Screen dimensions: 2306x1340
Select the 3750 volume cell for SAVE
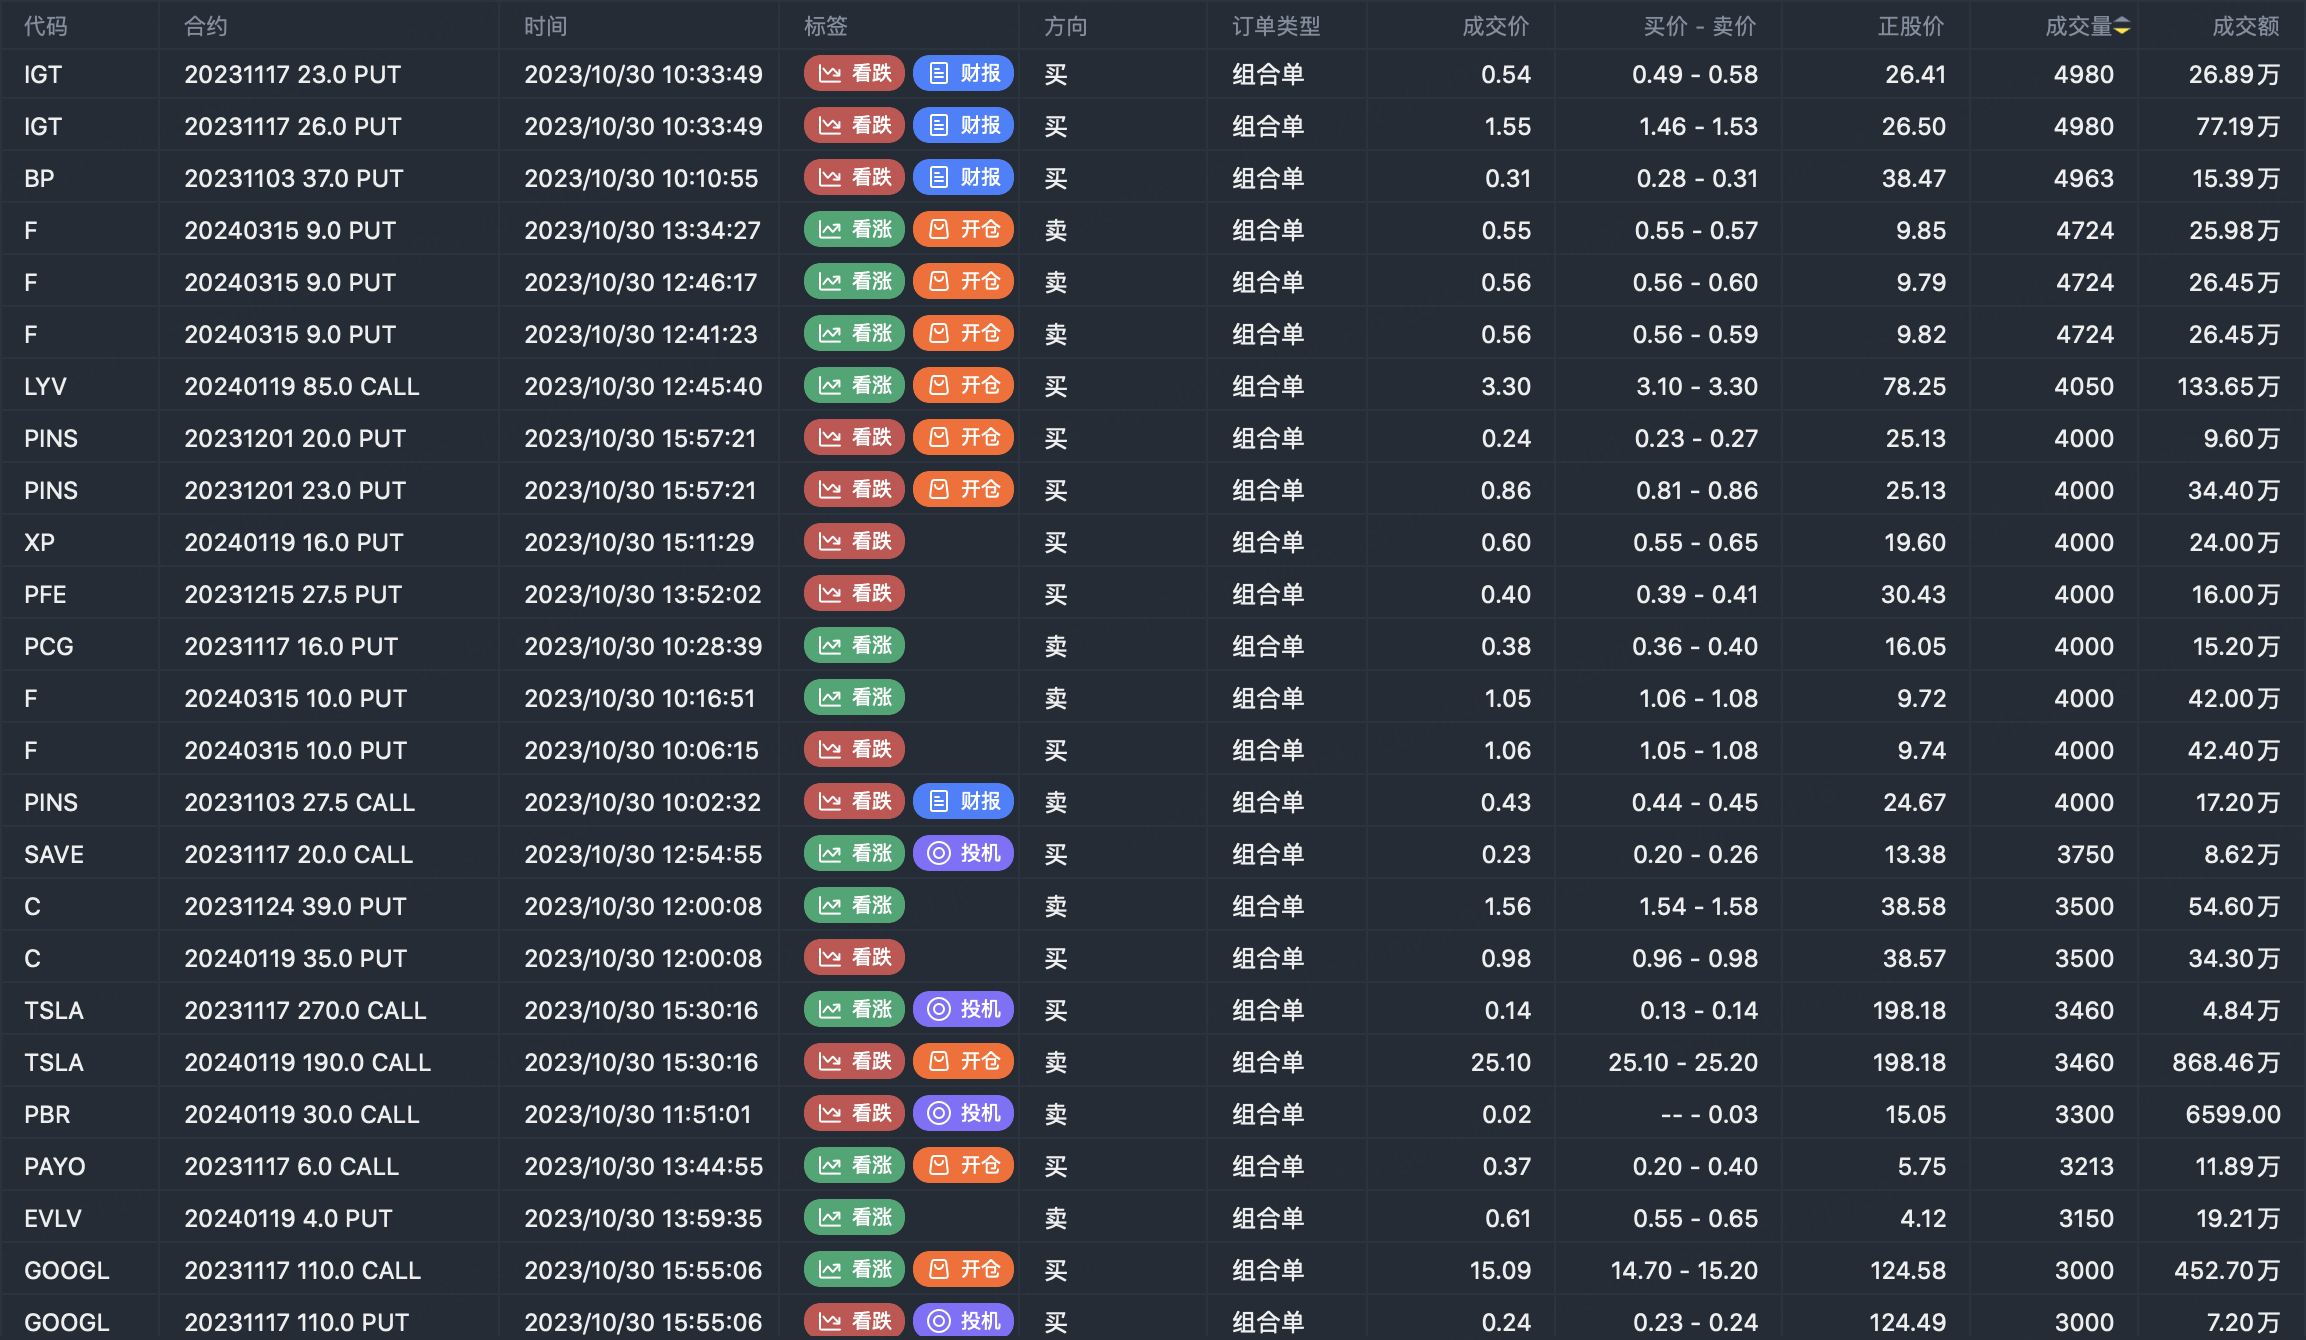(x=2085, y=854)
